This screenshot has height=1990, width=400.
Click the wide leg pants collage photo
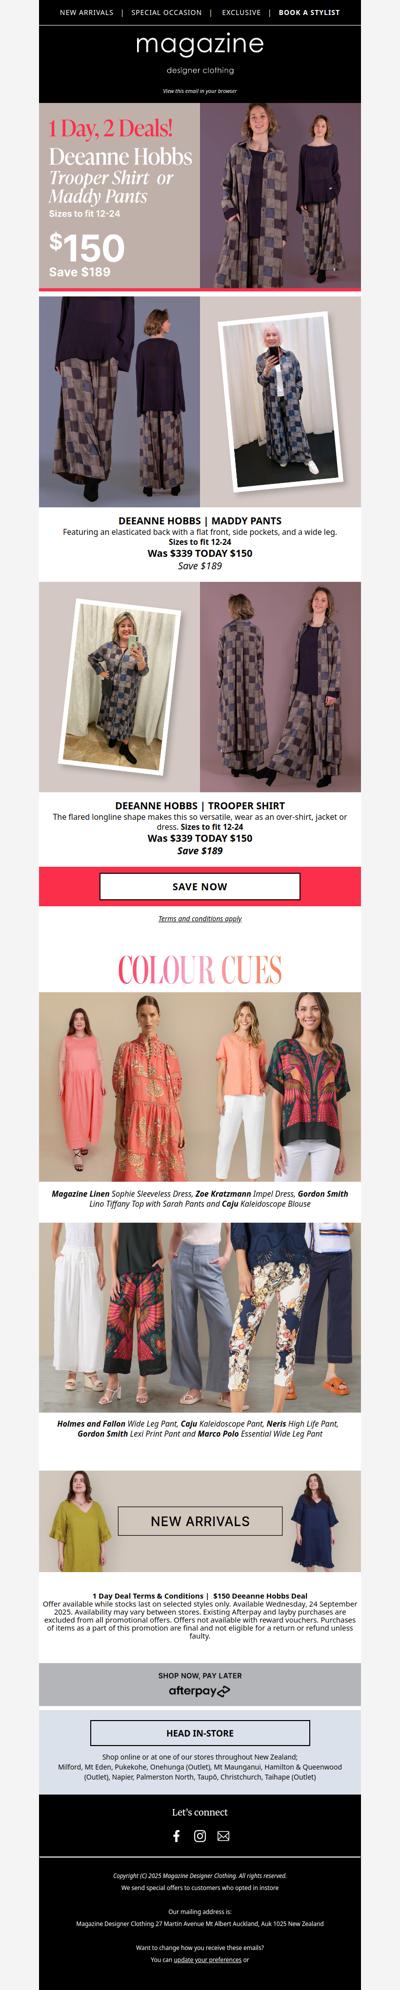tap(200, 1317)
